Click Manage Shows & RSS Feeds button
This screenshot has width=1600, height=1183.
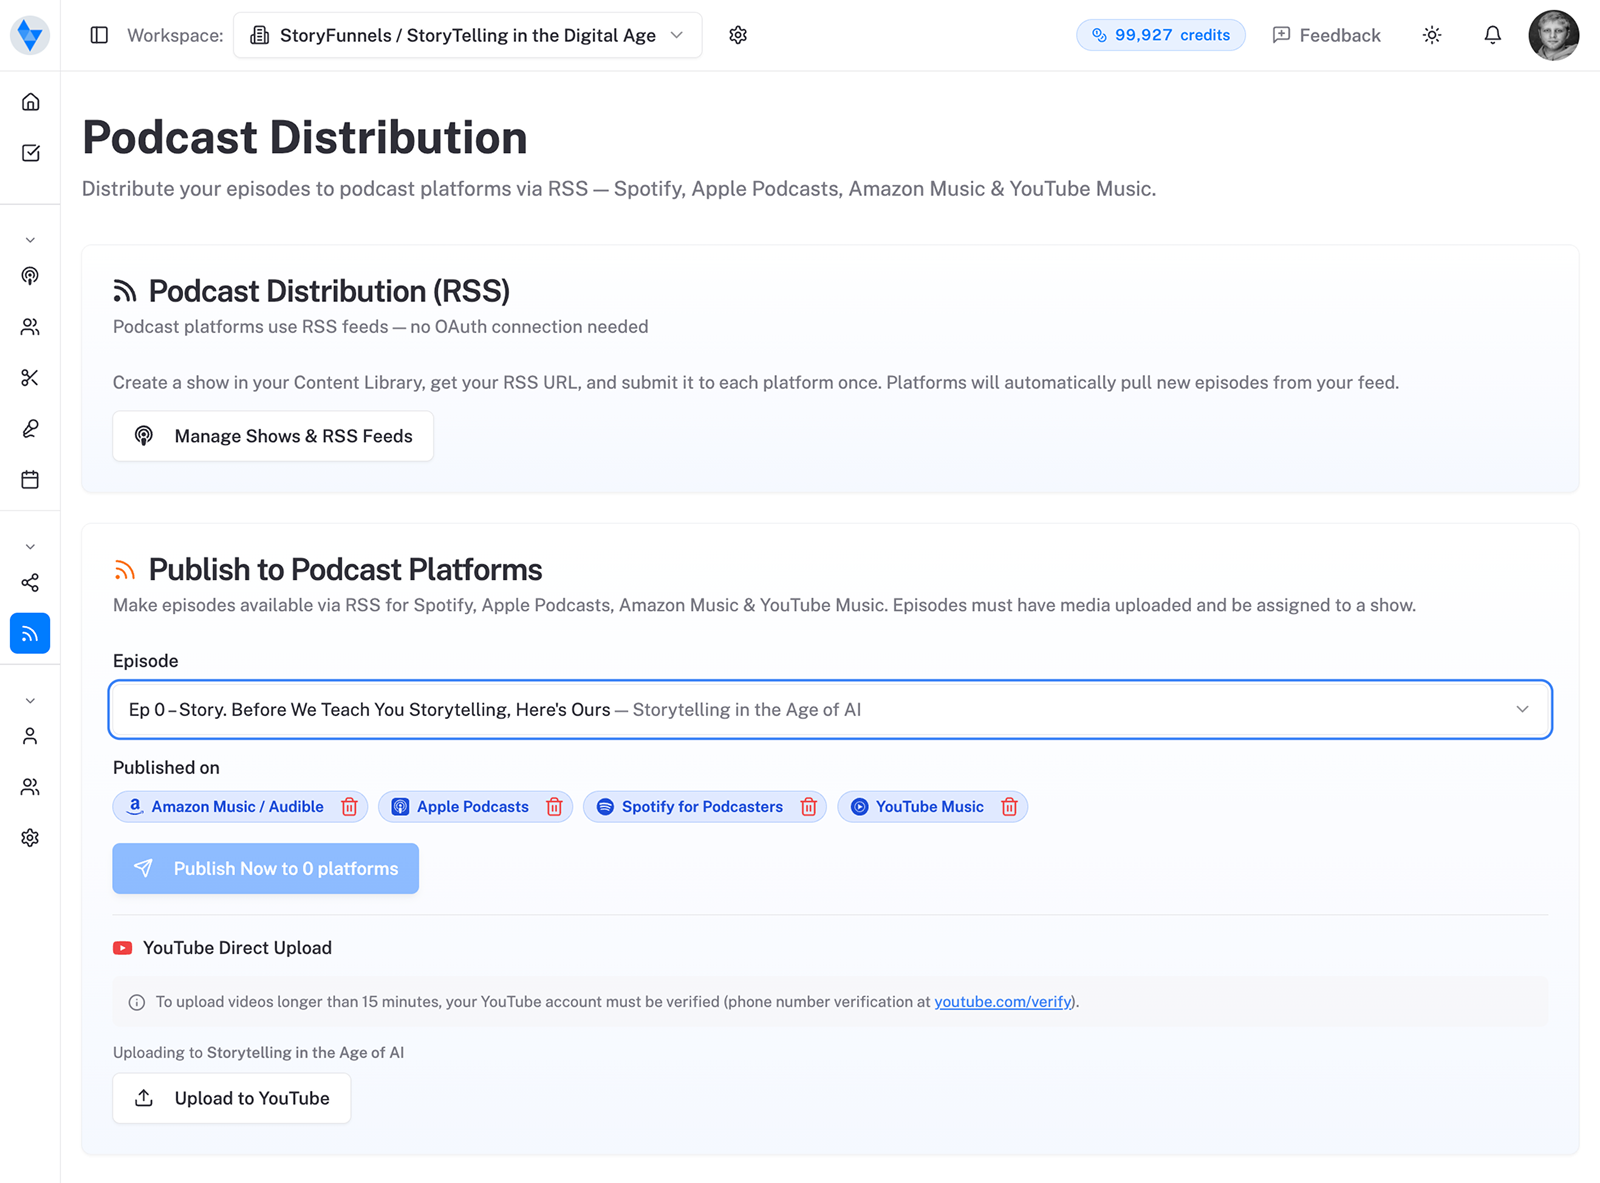tap(273, 436)
